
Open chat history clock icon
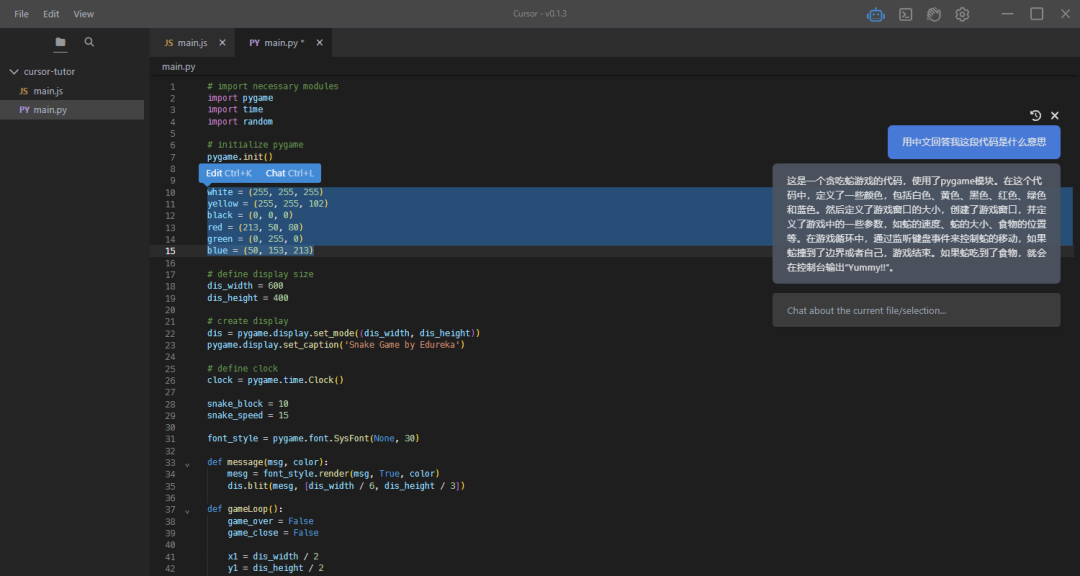(1035, 116)
